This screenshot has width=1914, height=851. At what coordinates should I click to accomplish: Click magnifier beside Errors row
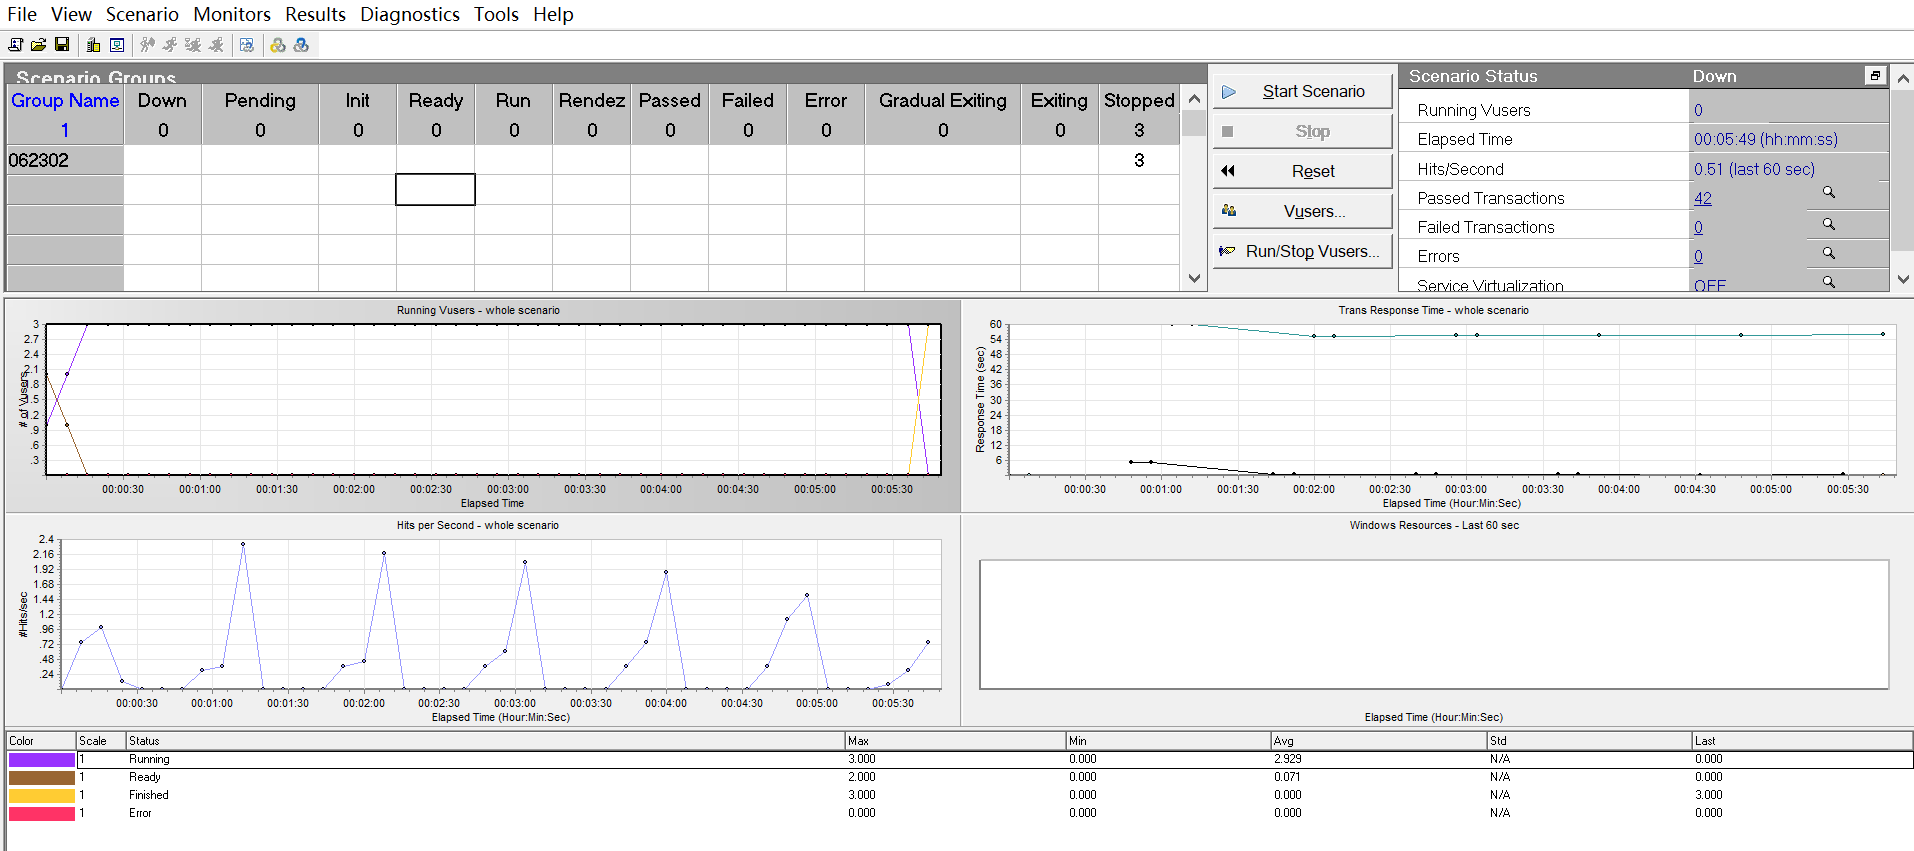pyautogui.click(x=1828, y=253)
